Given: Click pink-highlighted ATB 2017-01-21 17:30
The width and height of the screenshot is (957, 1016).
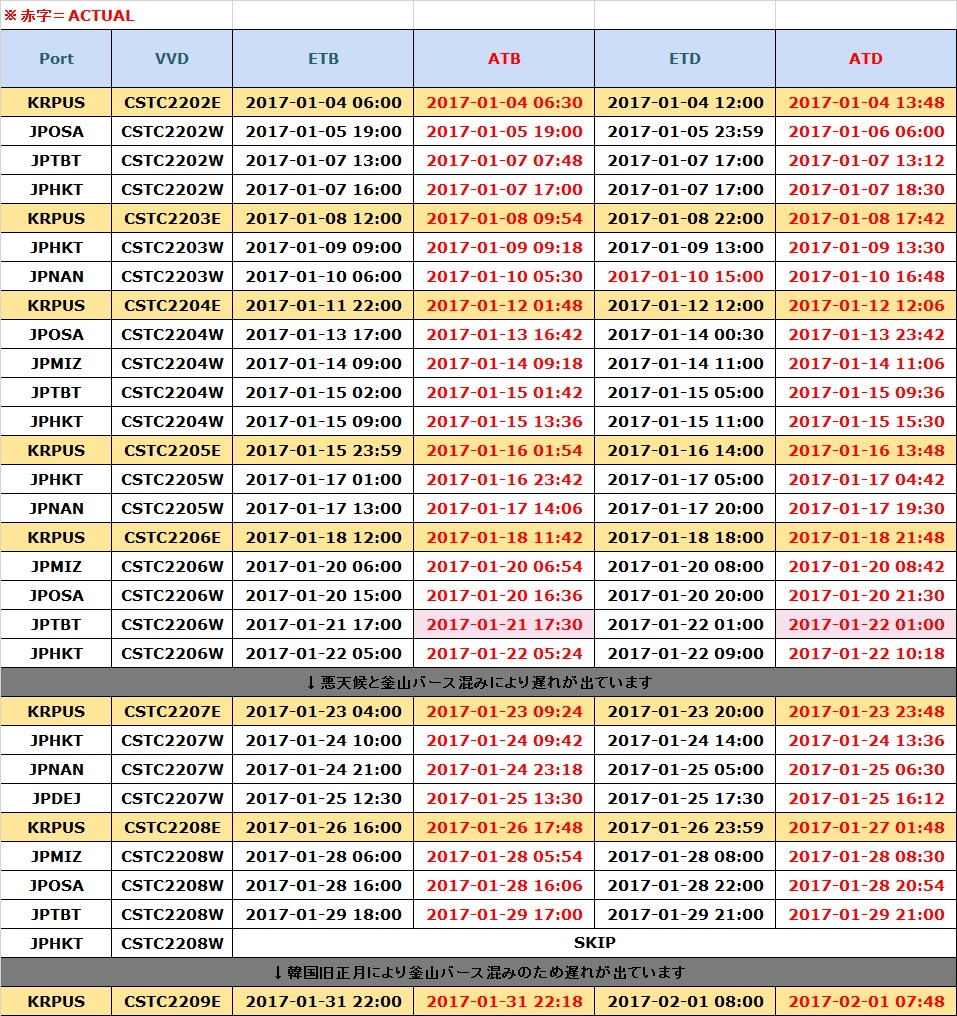Looking at the screenshot, I should pos(504,625).
